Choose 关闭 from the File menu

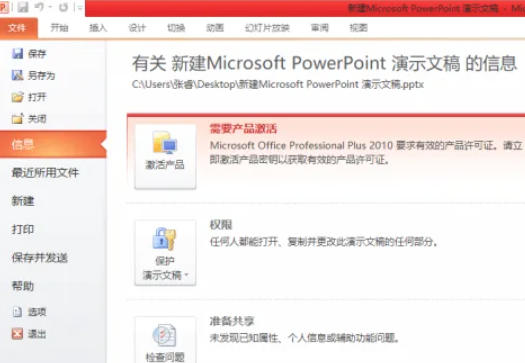[x=37, y=119]
